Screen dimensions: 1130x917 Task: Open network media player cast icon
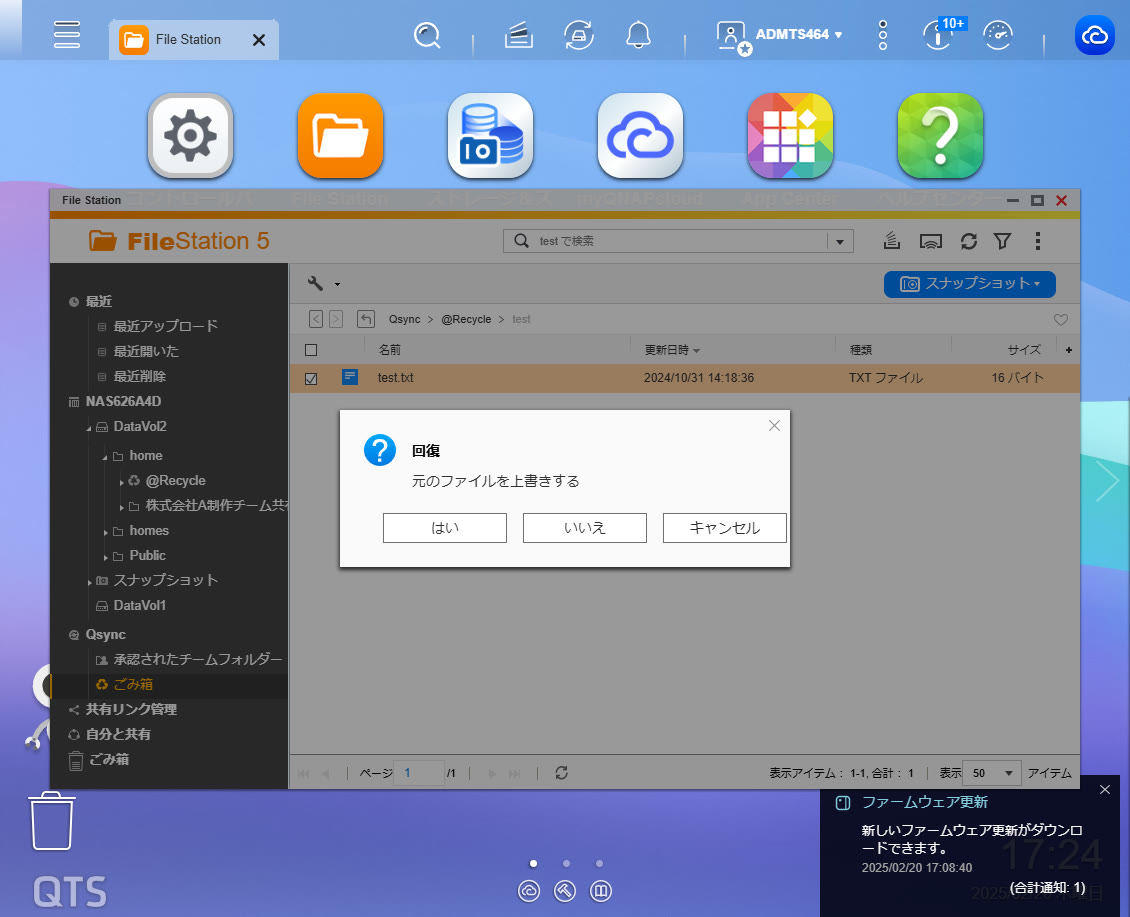click(x=931, y=241)
